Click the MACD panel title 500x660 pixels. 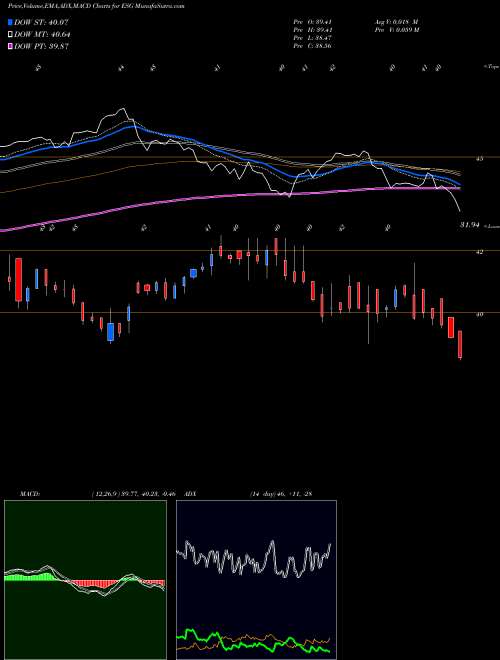pos(29,493)
